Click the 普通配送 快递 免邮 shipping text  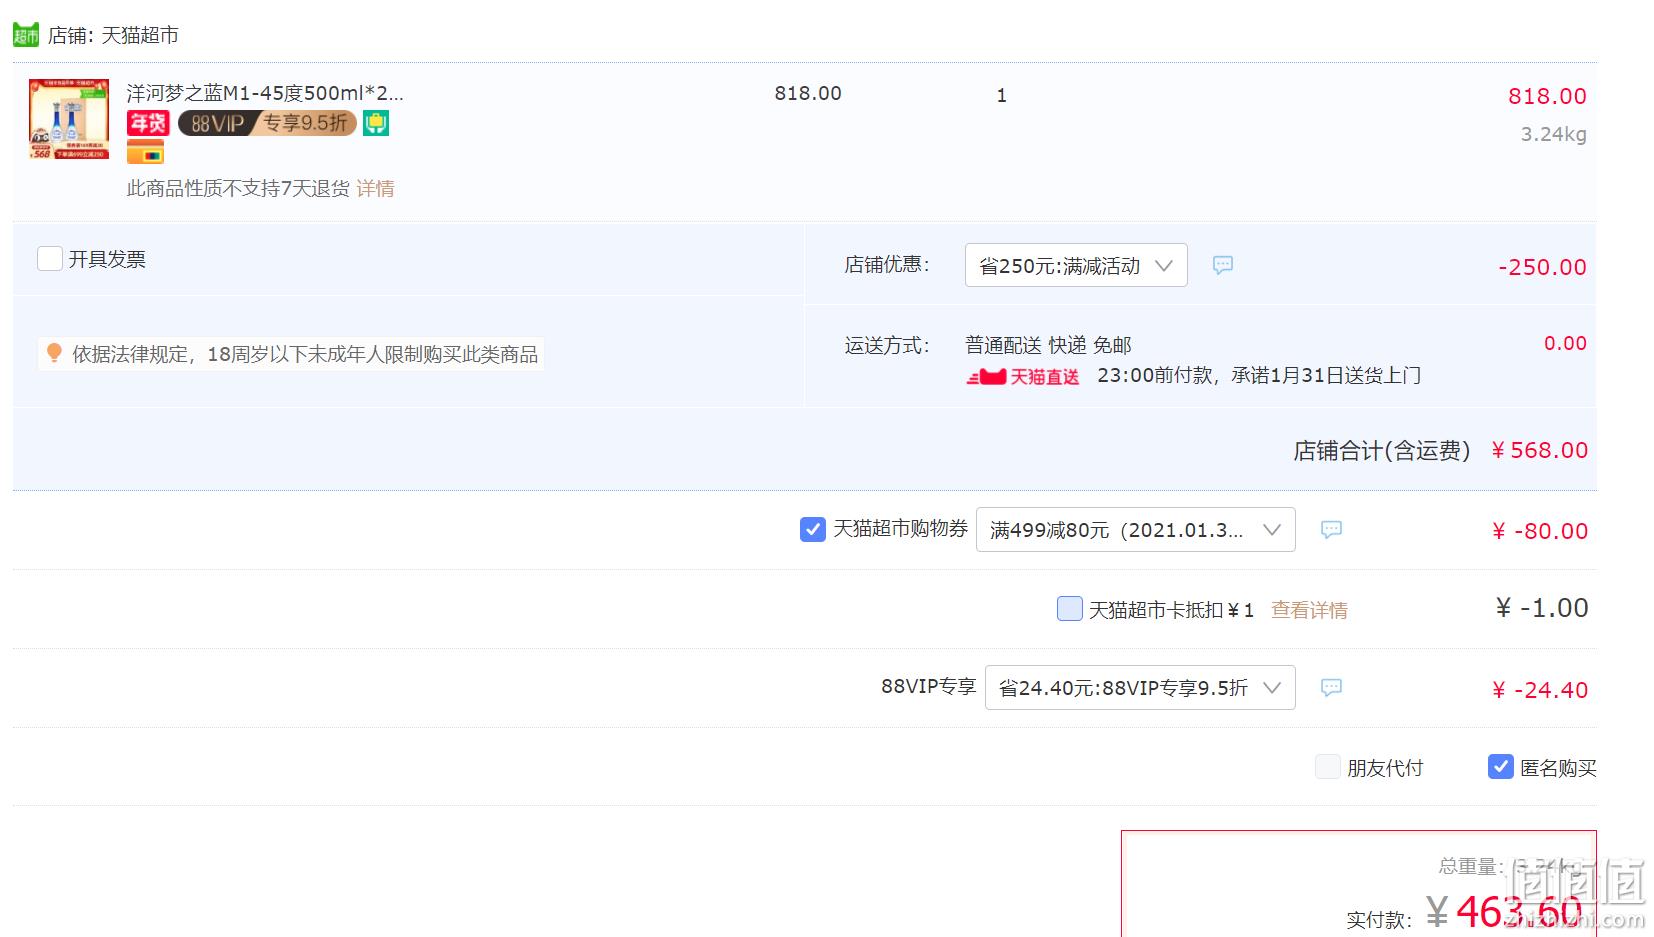(1048, 345)
